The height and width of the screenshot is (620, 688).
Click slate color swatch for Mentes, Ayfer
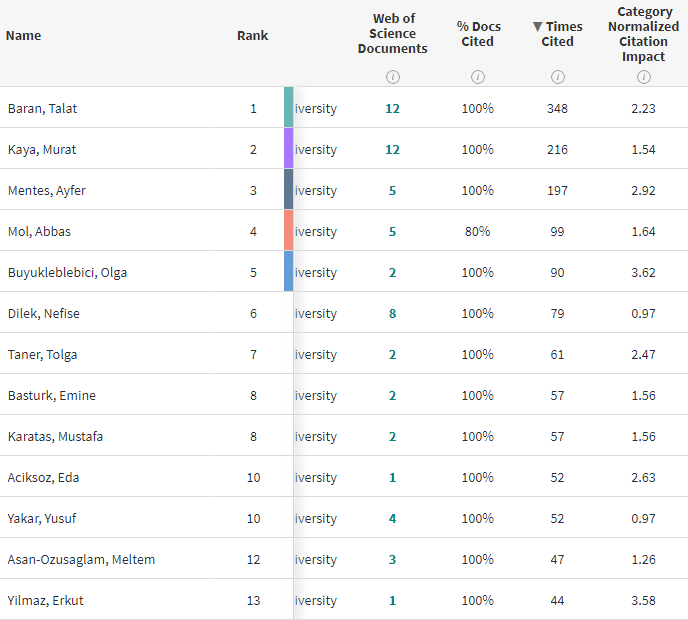[289, 190]
